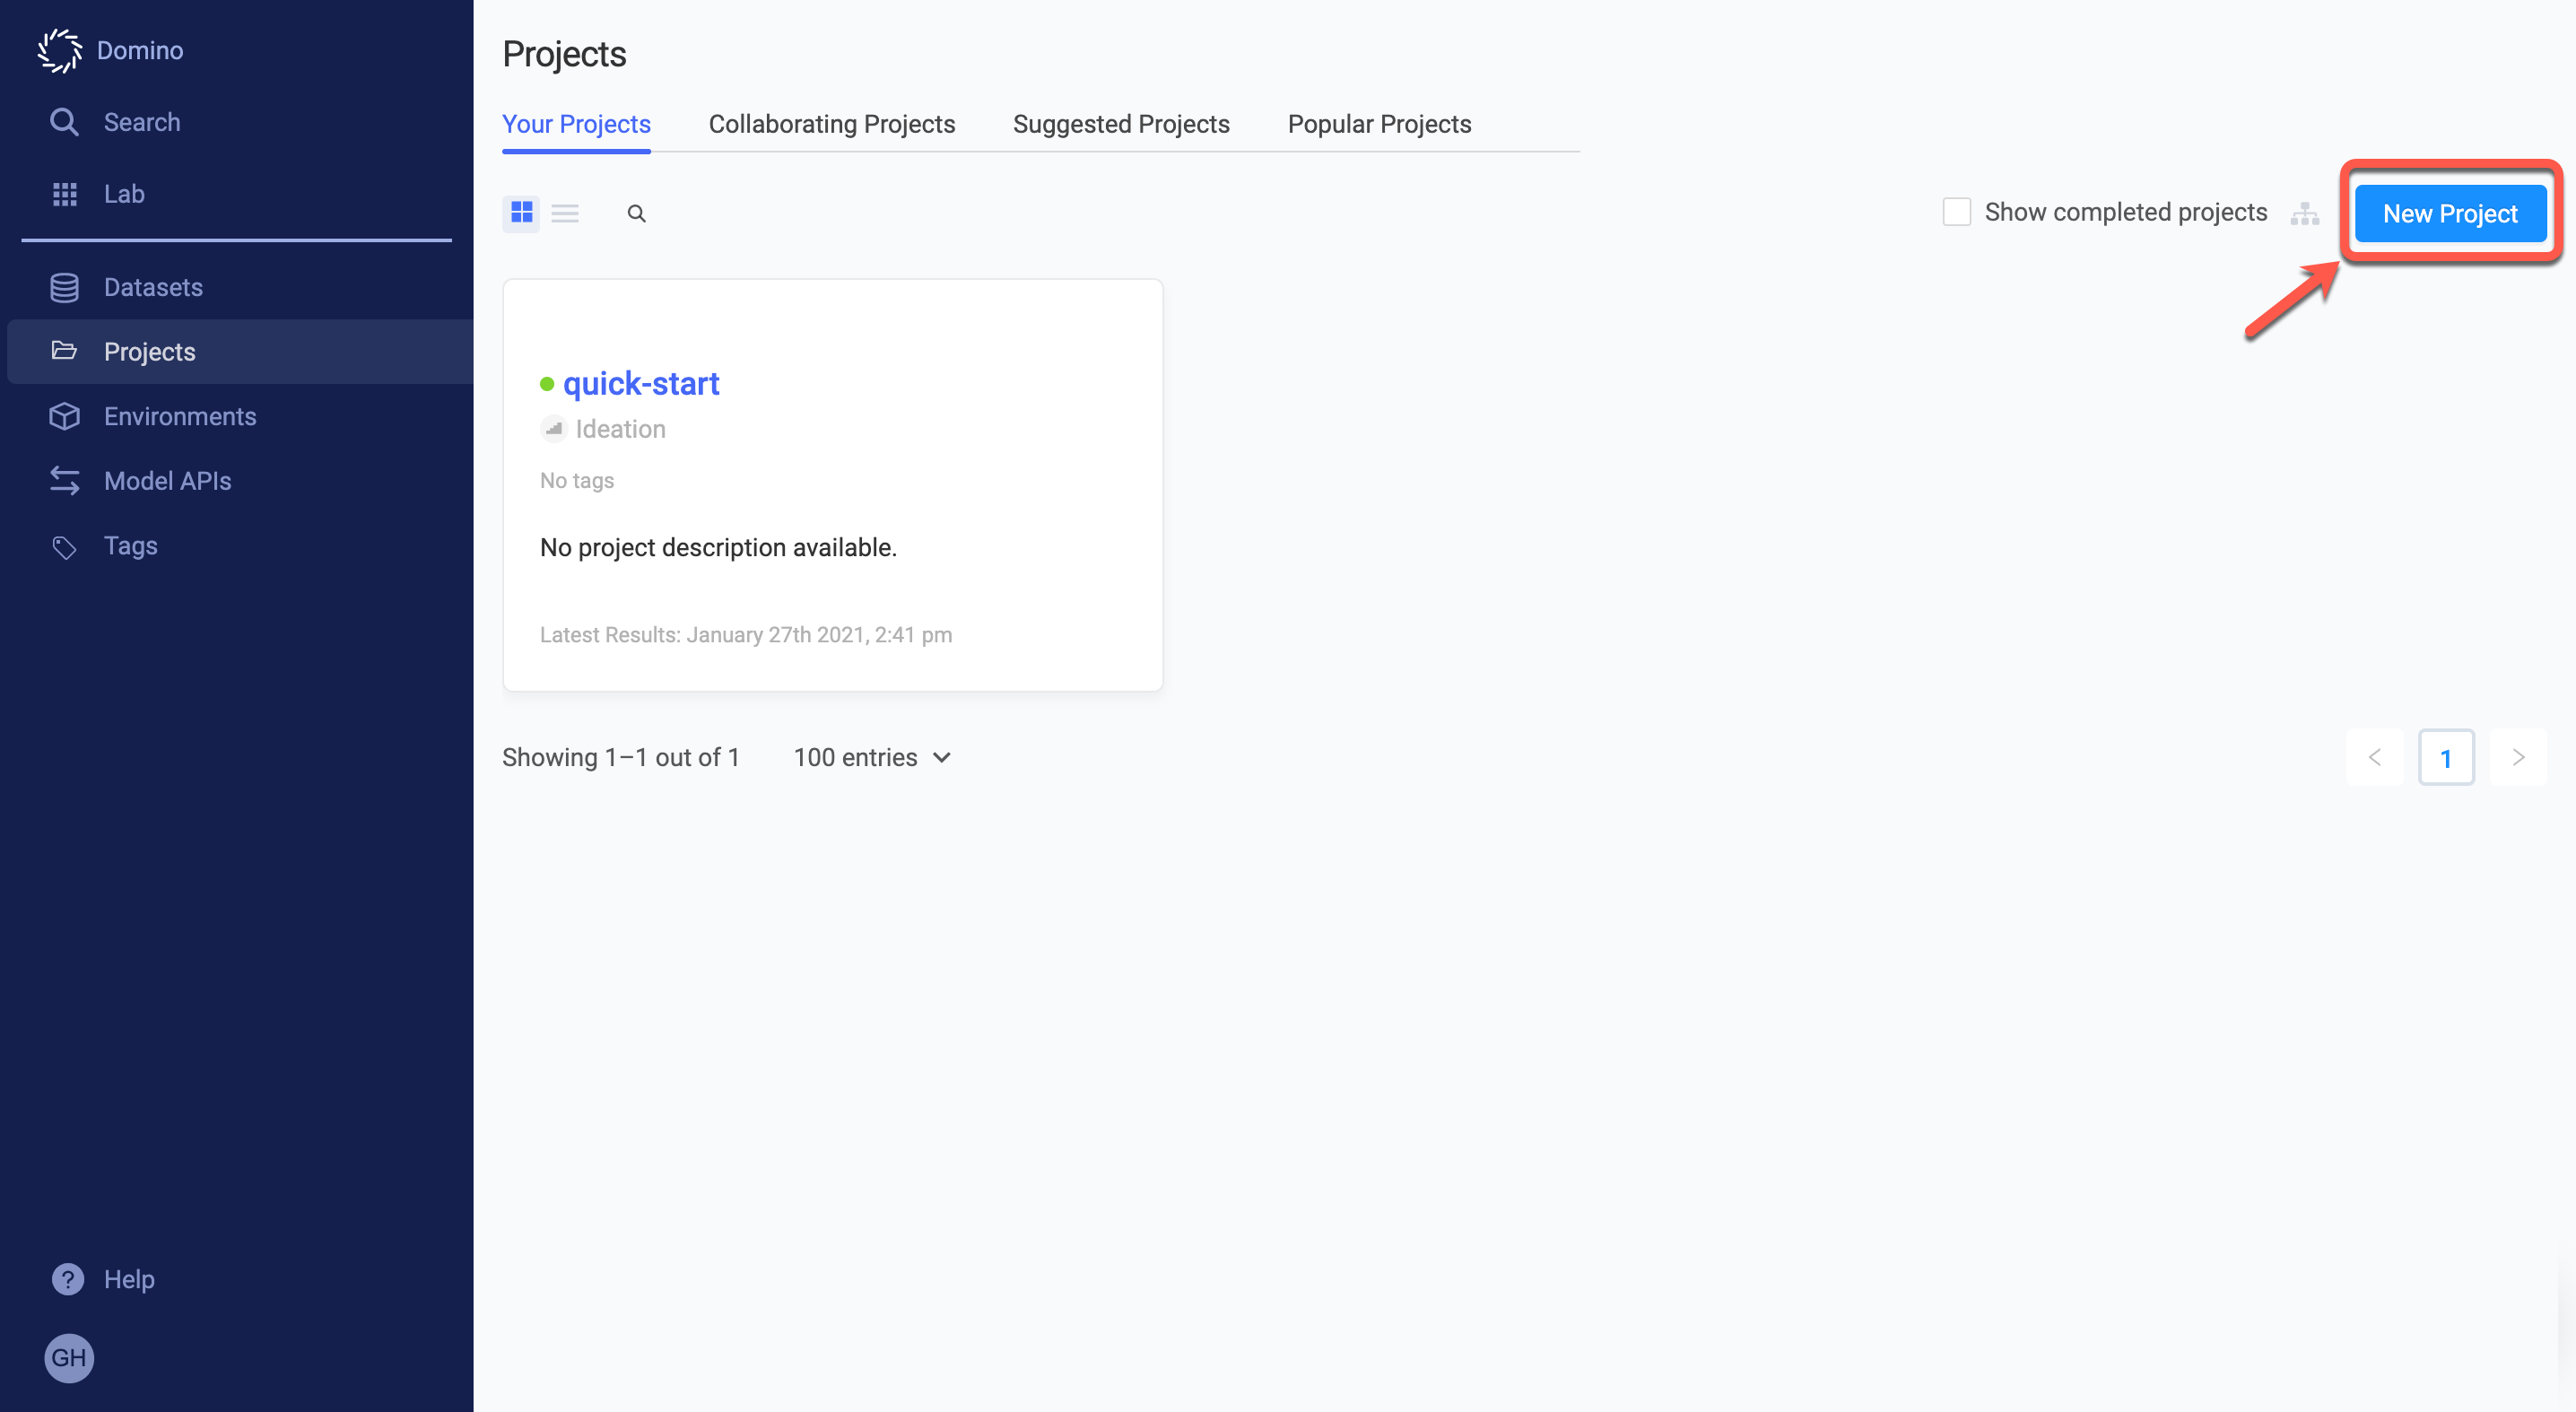Click the Domino logo icon
The width and height of the screenshot is (2576, 1412).
point(61,50)
